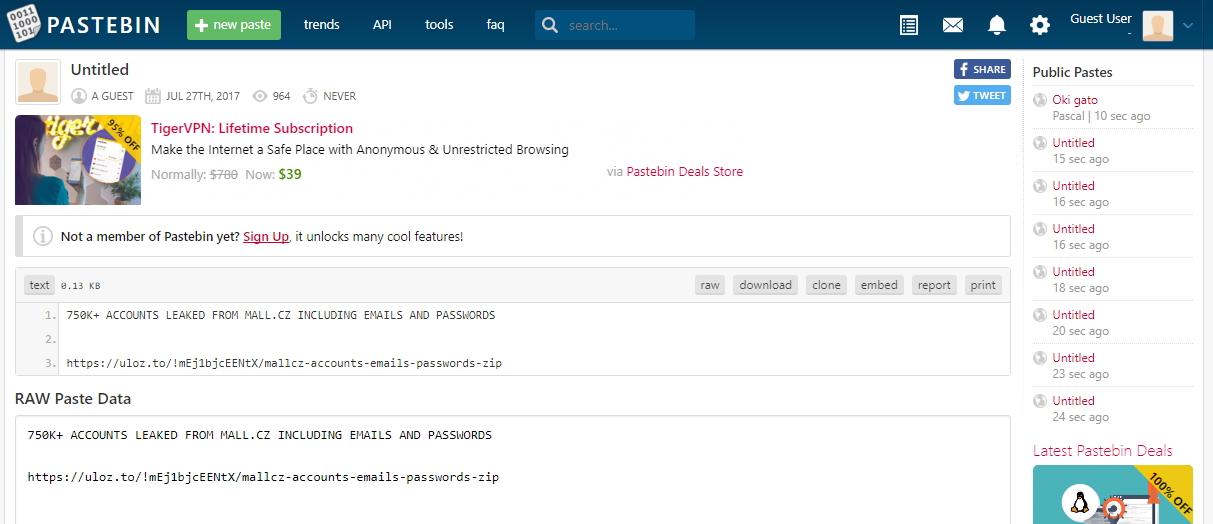The image size is (1213, 524).
Task: Share the paste on Facebook
Action: [982, 69]
